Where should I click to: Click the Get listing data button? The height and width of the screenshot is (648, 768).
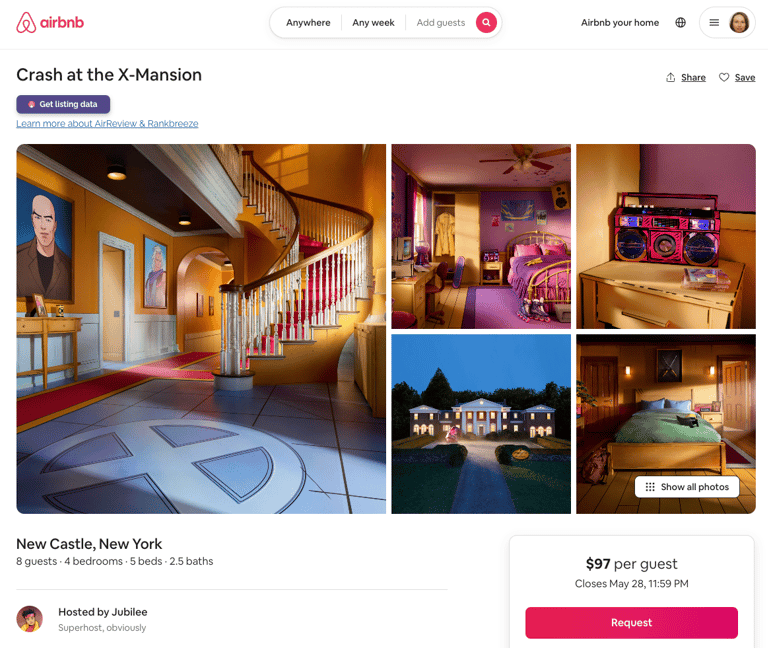coord(63,104)
